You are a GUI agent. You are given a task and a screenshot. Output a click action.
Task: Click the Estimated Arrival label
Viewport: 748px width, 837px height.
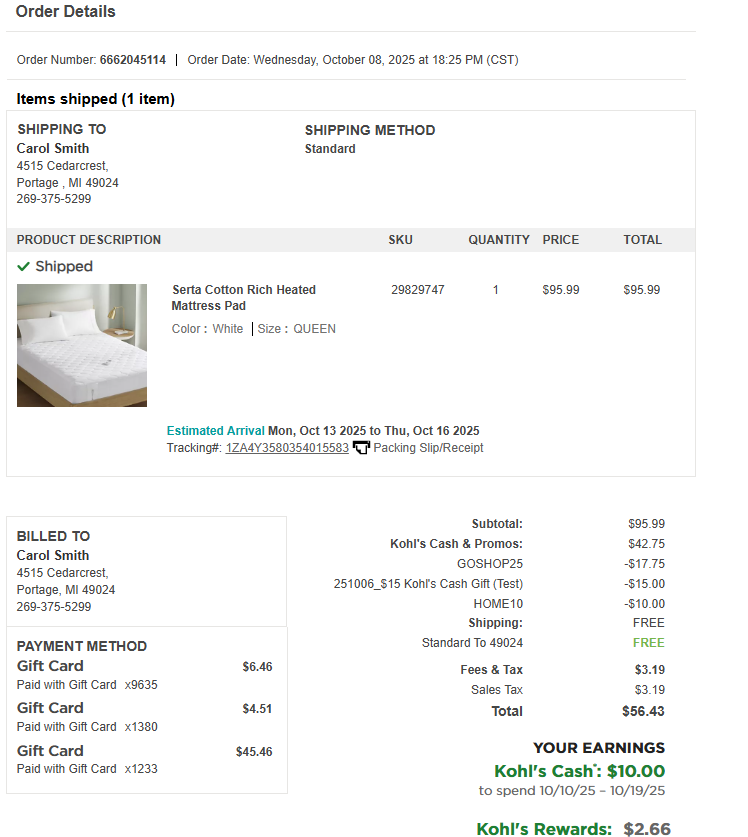coord(216,431)
